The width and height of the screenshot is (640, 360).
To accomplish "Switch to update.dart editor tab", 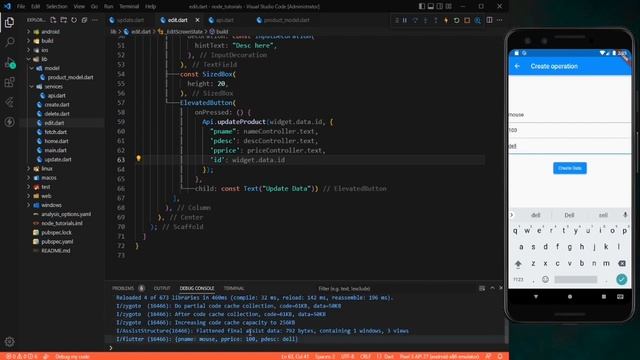I will coord(130,20).
